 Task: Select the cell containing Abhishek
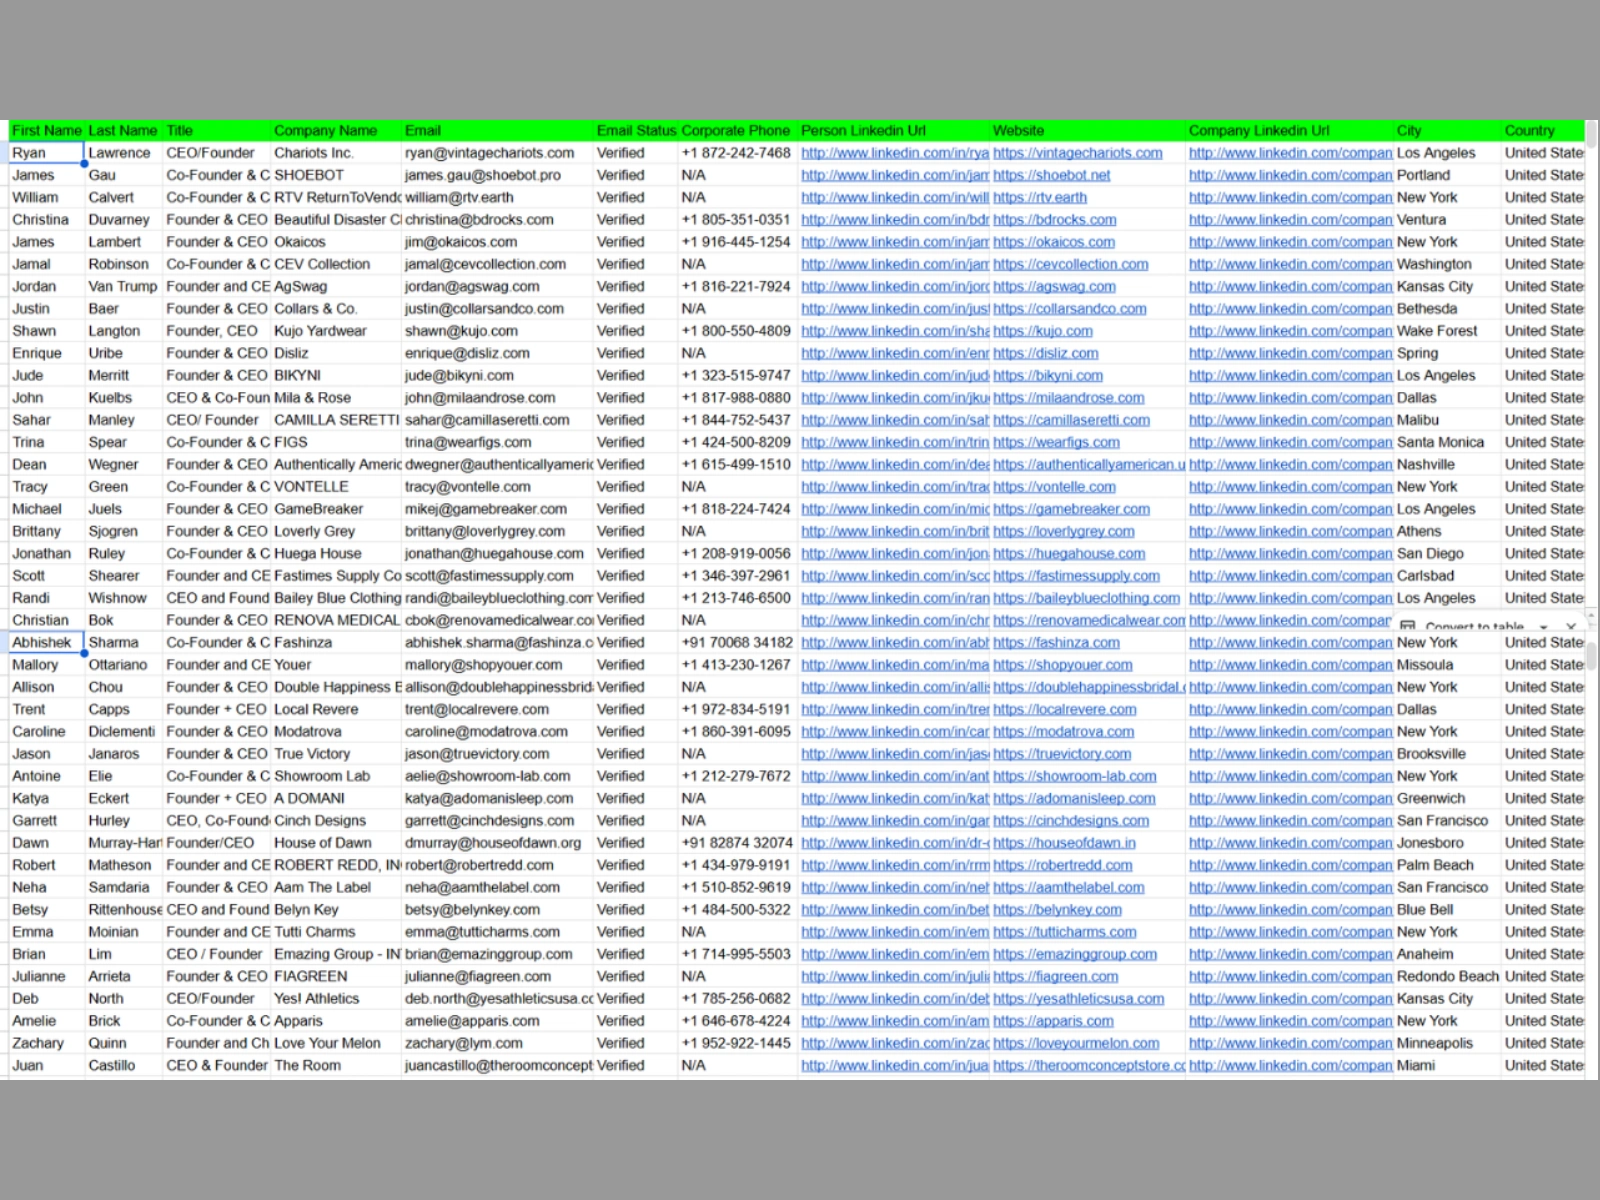[47, 643]
